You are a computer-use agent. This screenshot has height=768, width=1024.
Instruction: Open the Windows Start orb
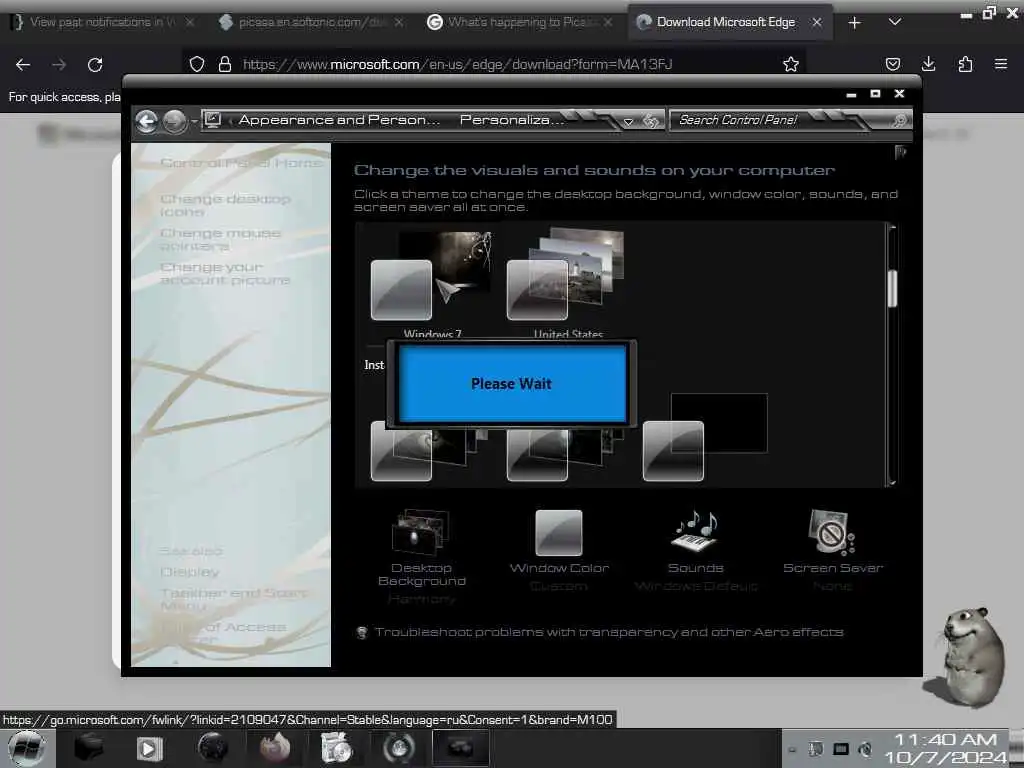point(26,748)
